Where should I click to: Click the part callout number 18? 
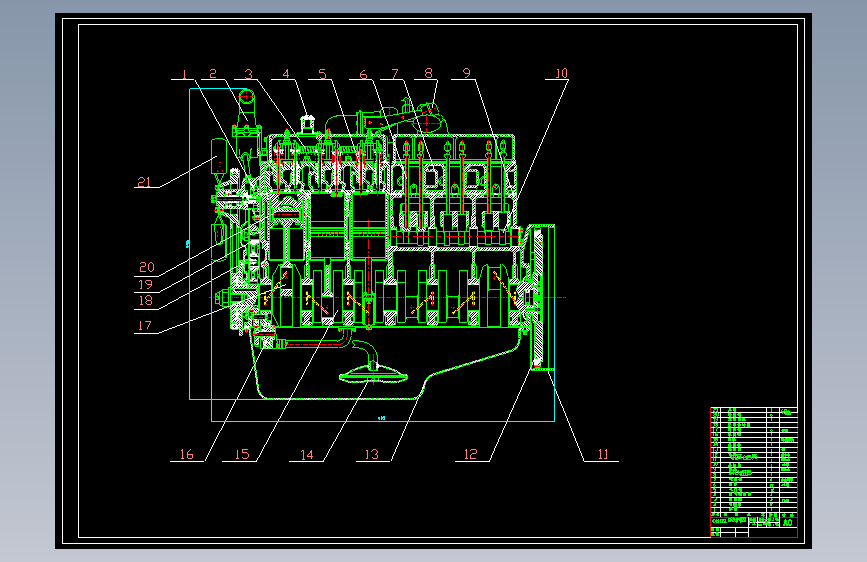[x=145, y=300]
